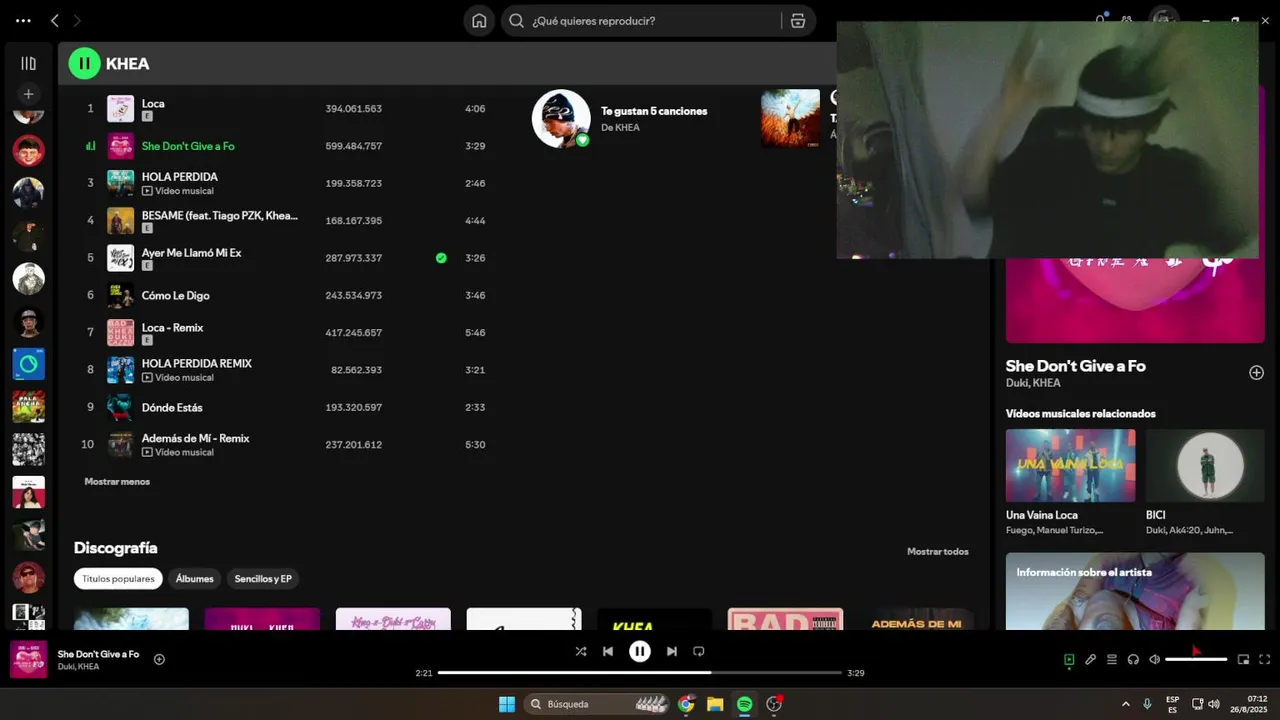Open Chrome from the taskbar
This screenshot has width=1280, height=720.
pyautogui.click(x=686, y=704)
